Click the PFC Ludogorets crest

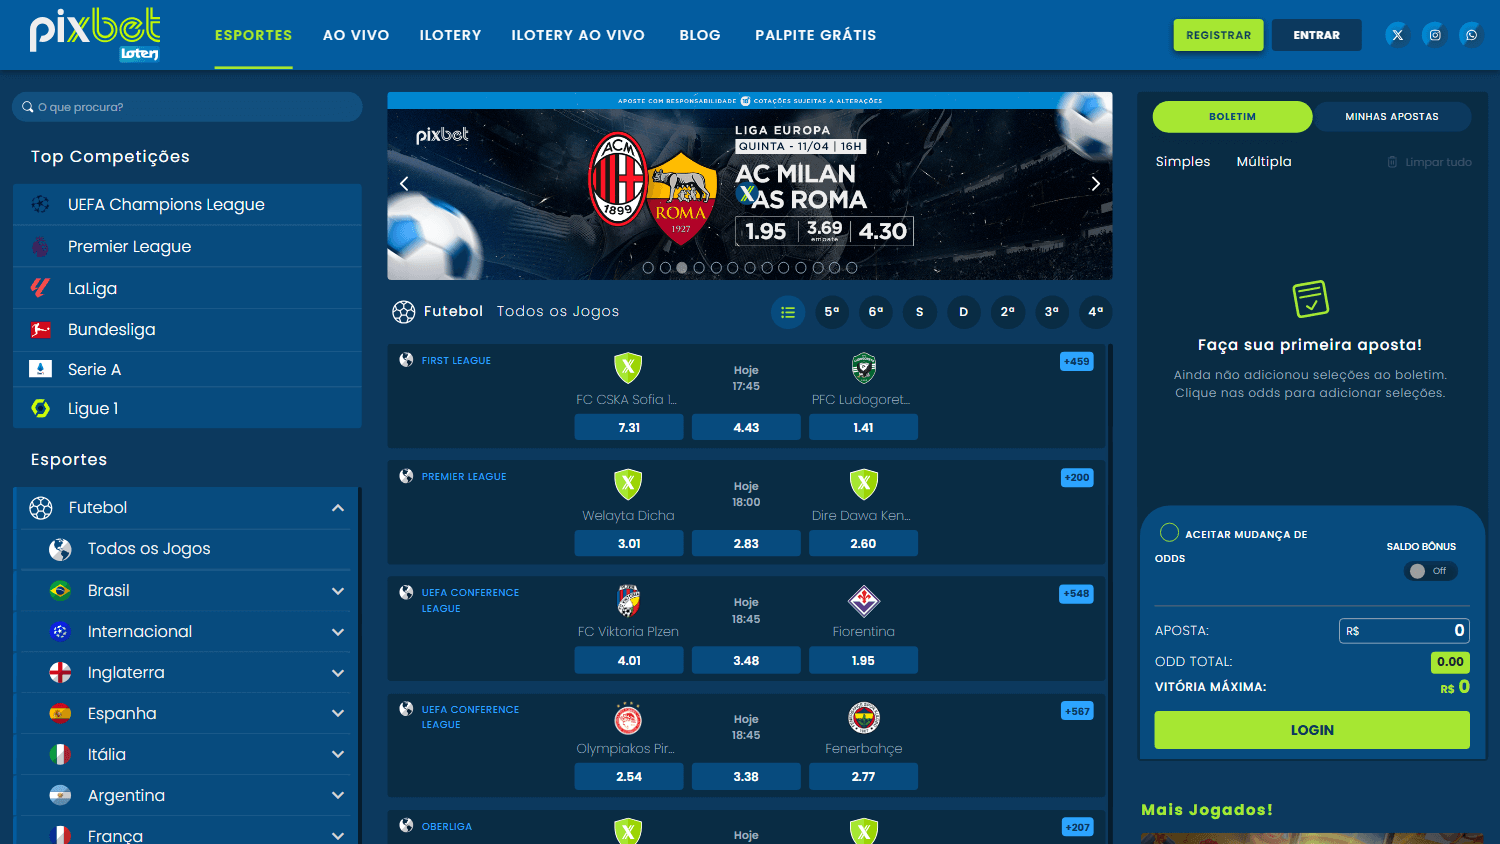(864, 368)
